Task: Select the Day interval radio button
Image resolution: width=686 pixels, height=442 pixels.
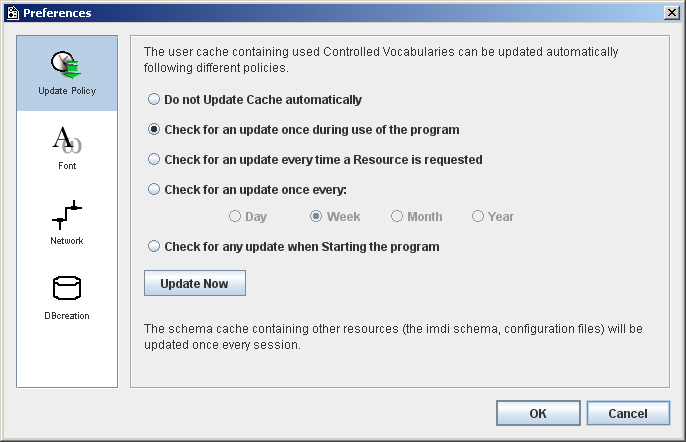Action: 235,216
